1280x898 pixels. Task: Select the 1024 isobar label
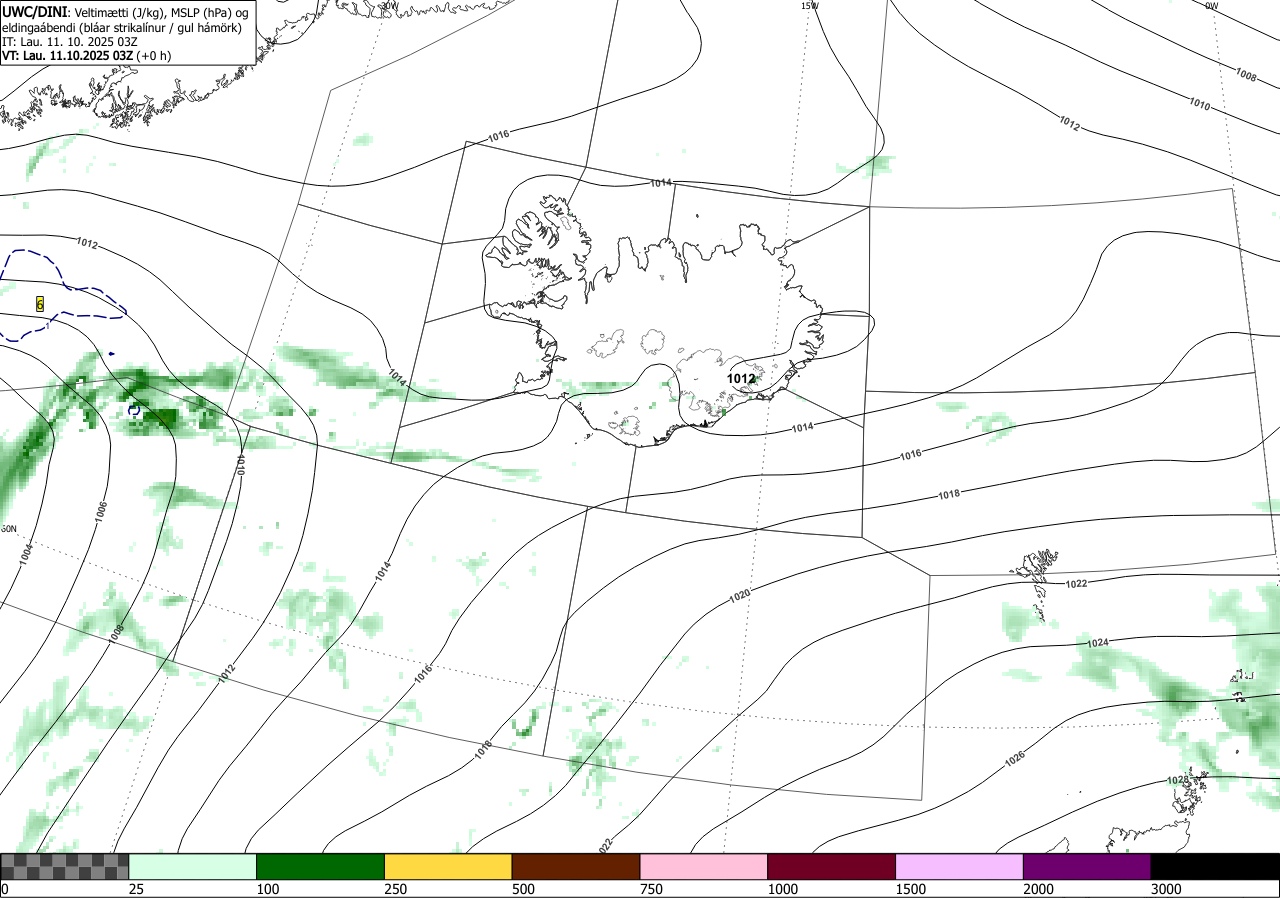(1098, 643)
